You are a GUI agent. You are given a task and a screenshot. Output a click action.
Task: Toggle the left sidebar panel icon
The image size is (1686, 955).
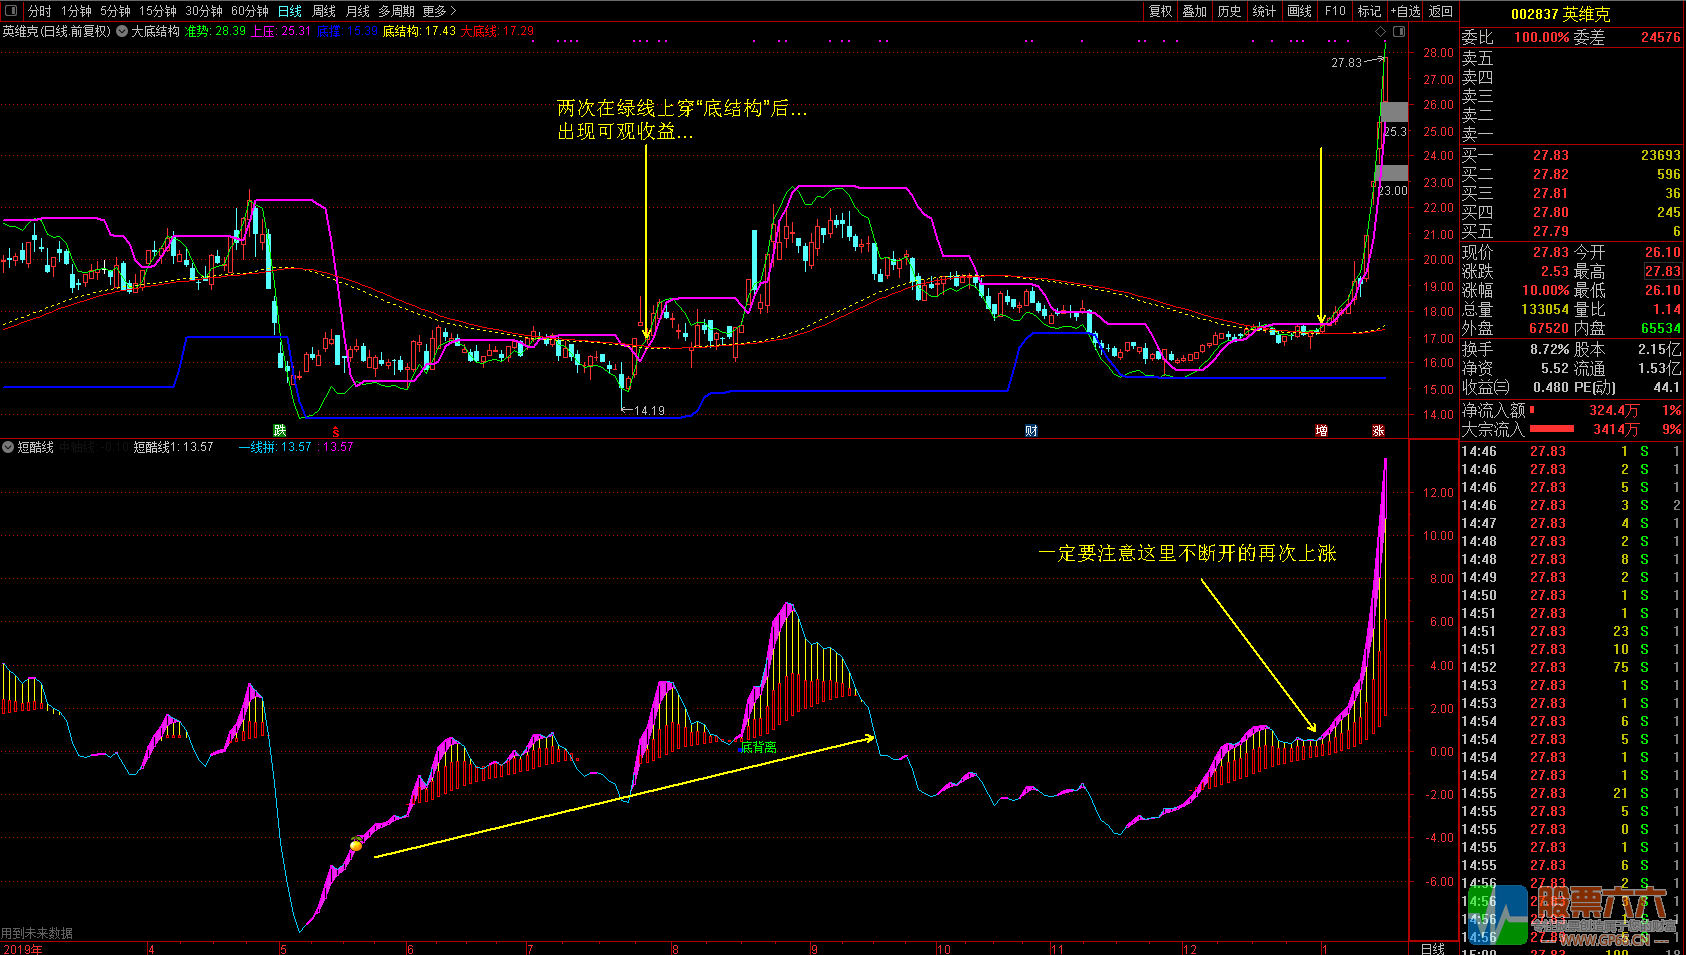(x=12, y=11)
